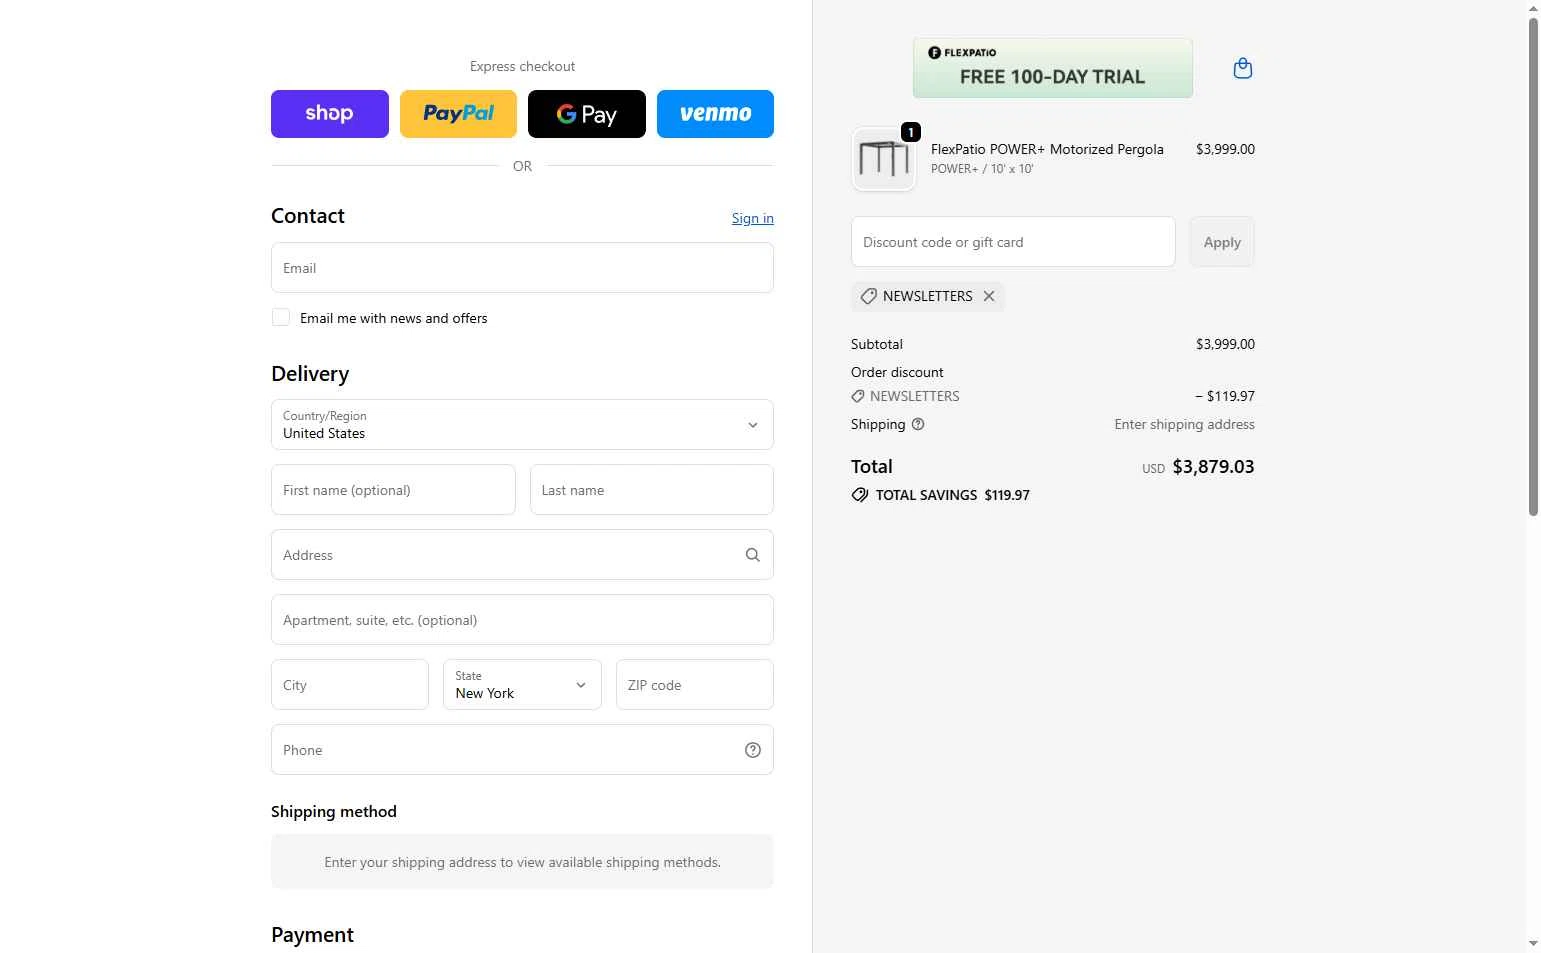Click the phone help question-mark icon
The width and height of the screenshot is (1541, 953).
tap(753, 750)
